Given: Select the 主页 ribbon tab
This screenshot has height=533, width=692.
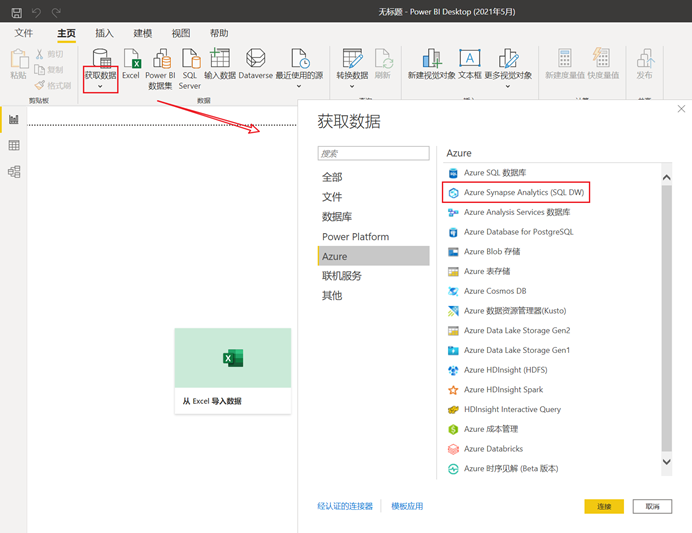Looking at the screenshot, I should 66,33.
